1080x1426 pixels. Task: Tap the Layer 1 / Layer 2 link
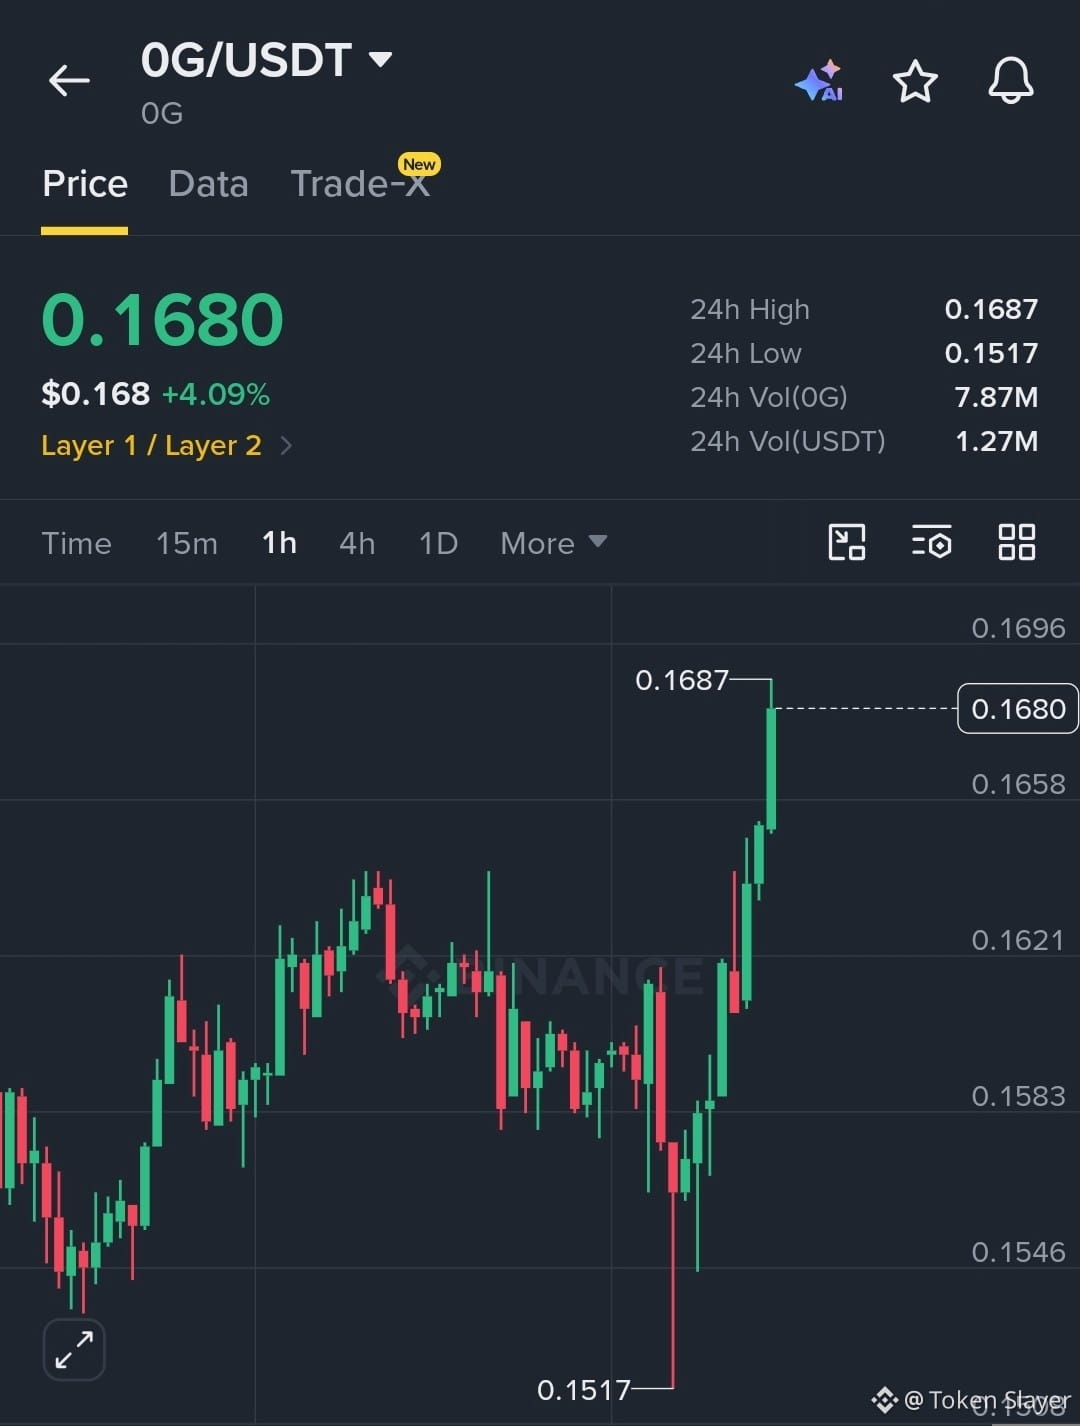[151, 445]
